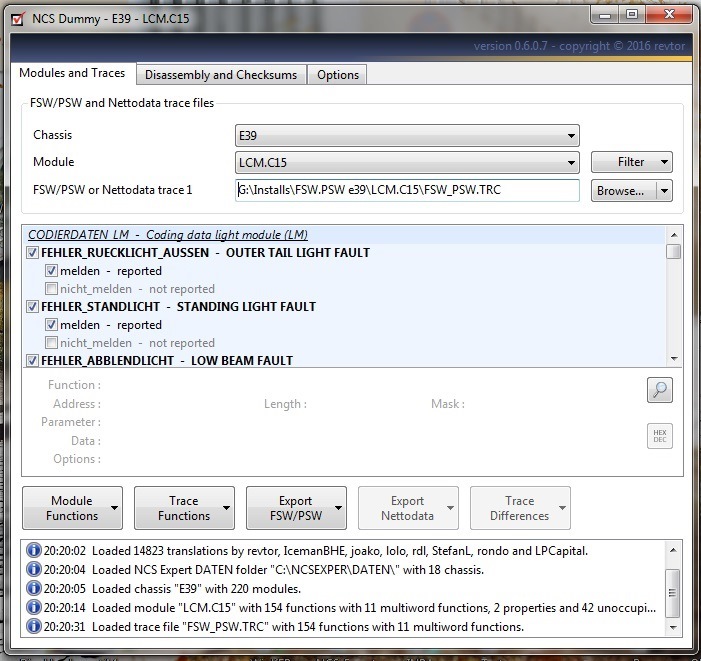The image size is (701, 661).
Task: Open the Export Nettodata menu arrow
Action: click(x=451, y=508)
